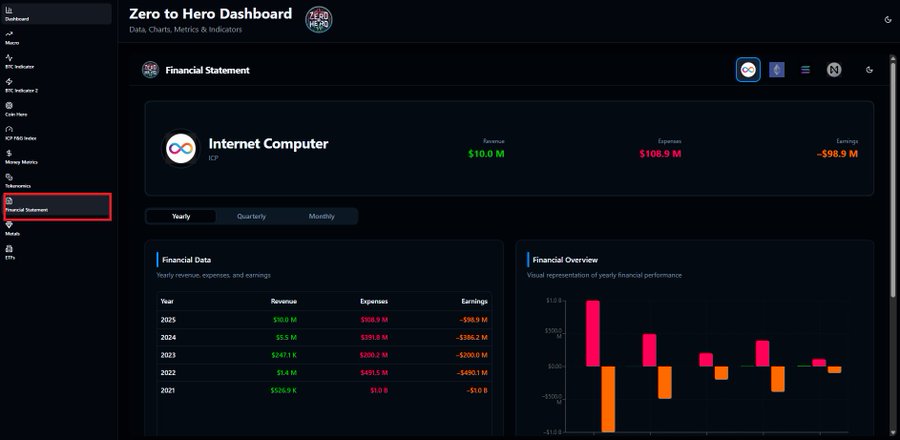Open Financial Statement in sidebar
This screenshot has width=900, height=440.
56,205
